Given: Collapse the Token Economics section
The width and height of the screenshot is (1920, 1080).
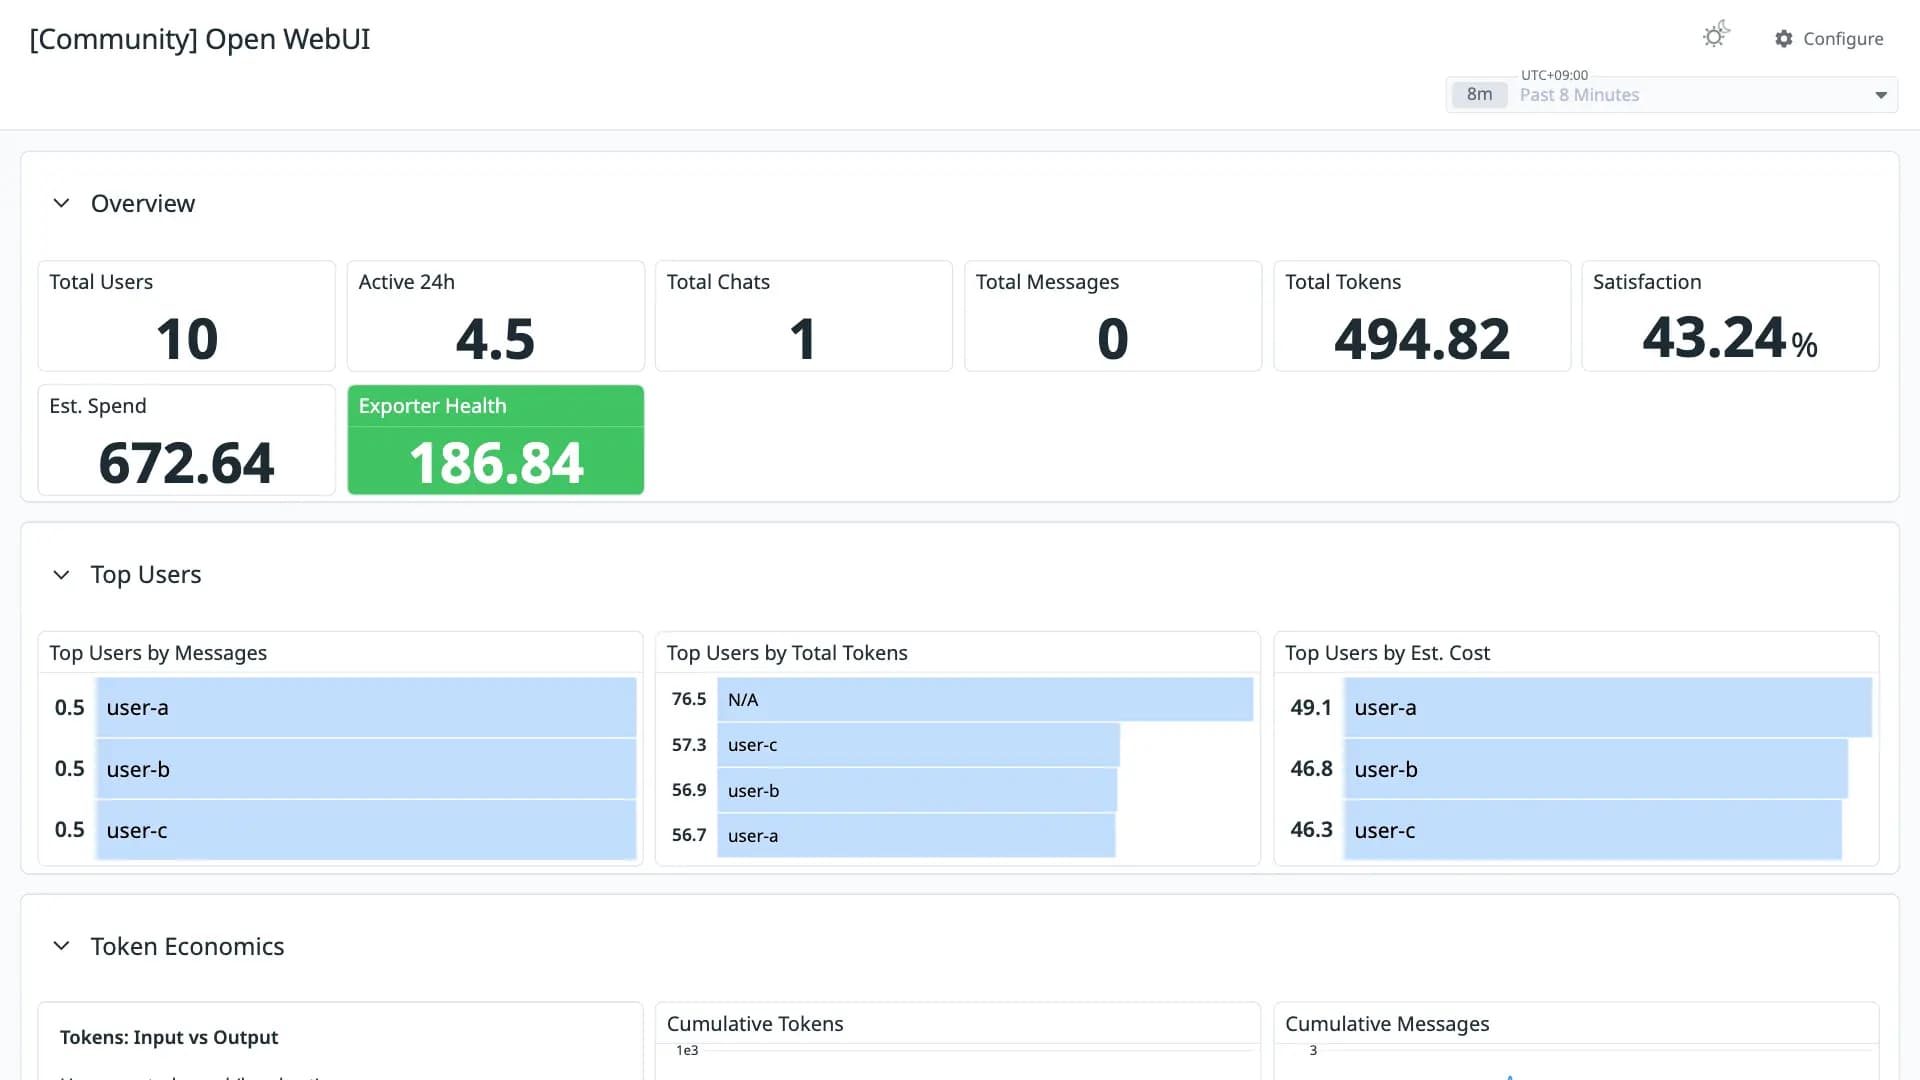Looking at the screenshot, I should 61,946.
